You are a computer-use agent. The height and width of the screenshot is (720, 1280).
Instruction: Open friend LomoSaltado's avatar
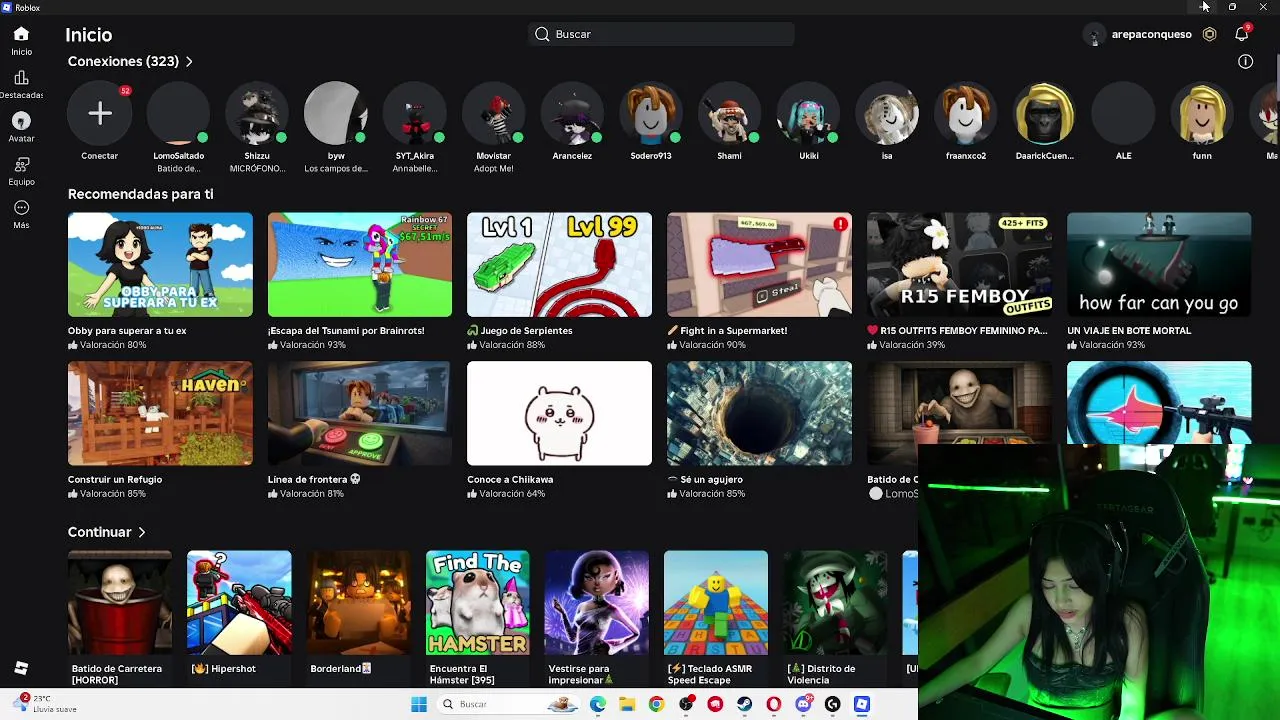pyautogui.click(x=178, y=113)
